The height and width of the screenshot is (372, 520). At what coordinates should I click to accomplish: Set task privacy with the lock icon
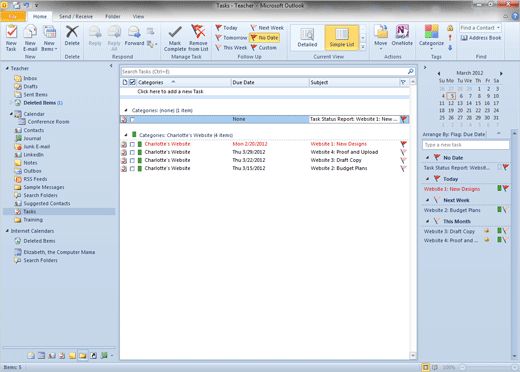pyautogui.click(x=450, y=28)
